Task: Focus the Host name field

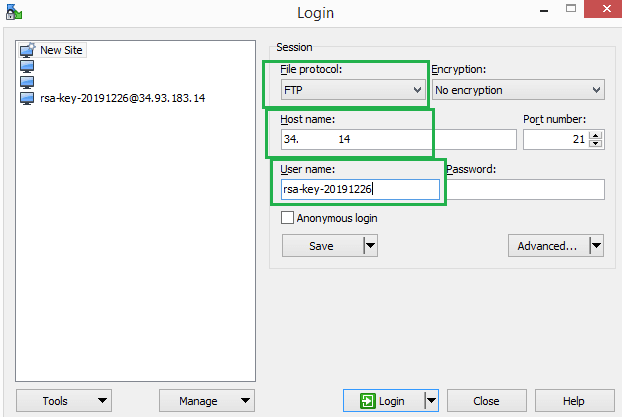Action: click(x=399, y=139)
